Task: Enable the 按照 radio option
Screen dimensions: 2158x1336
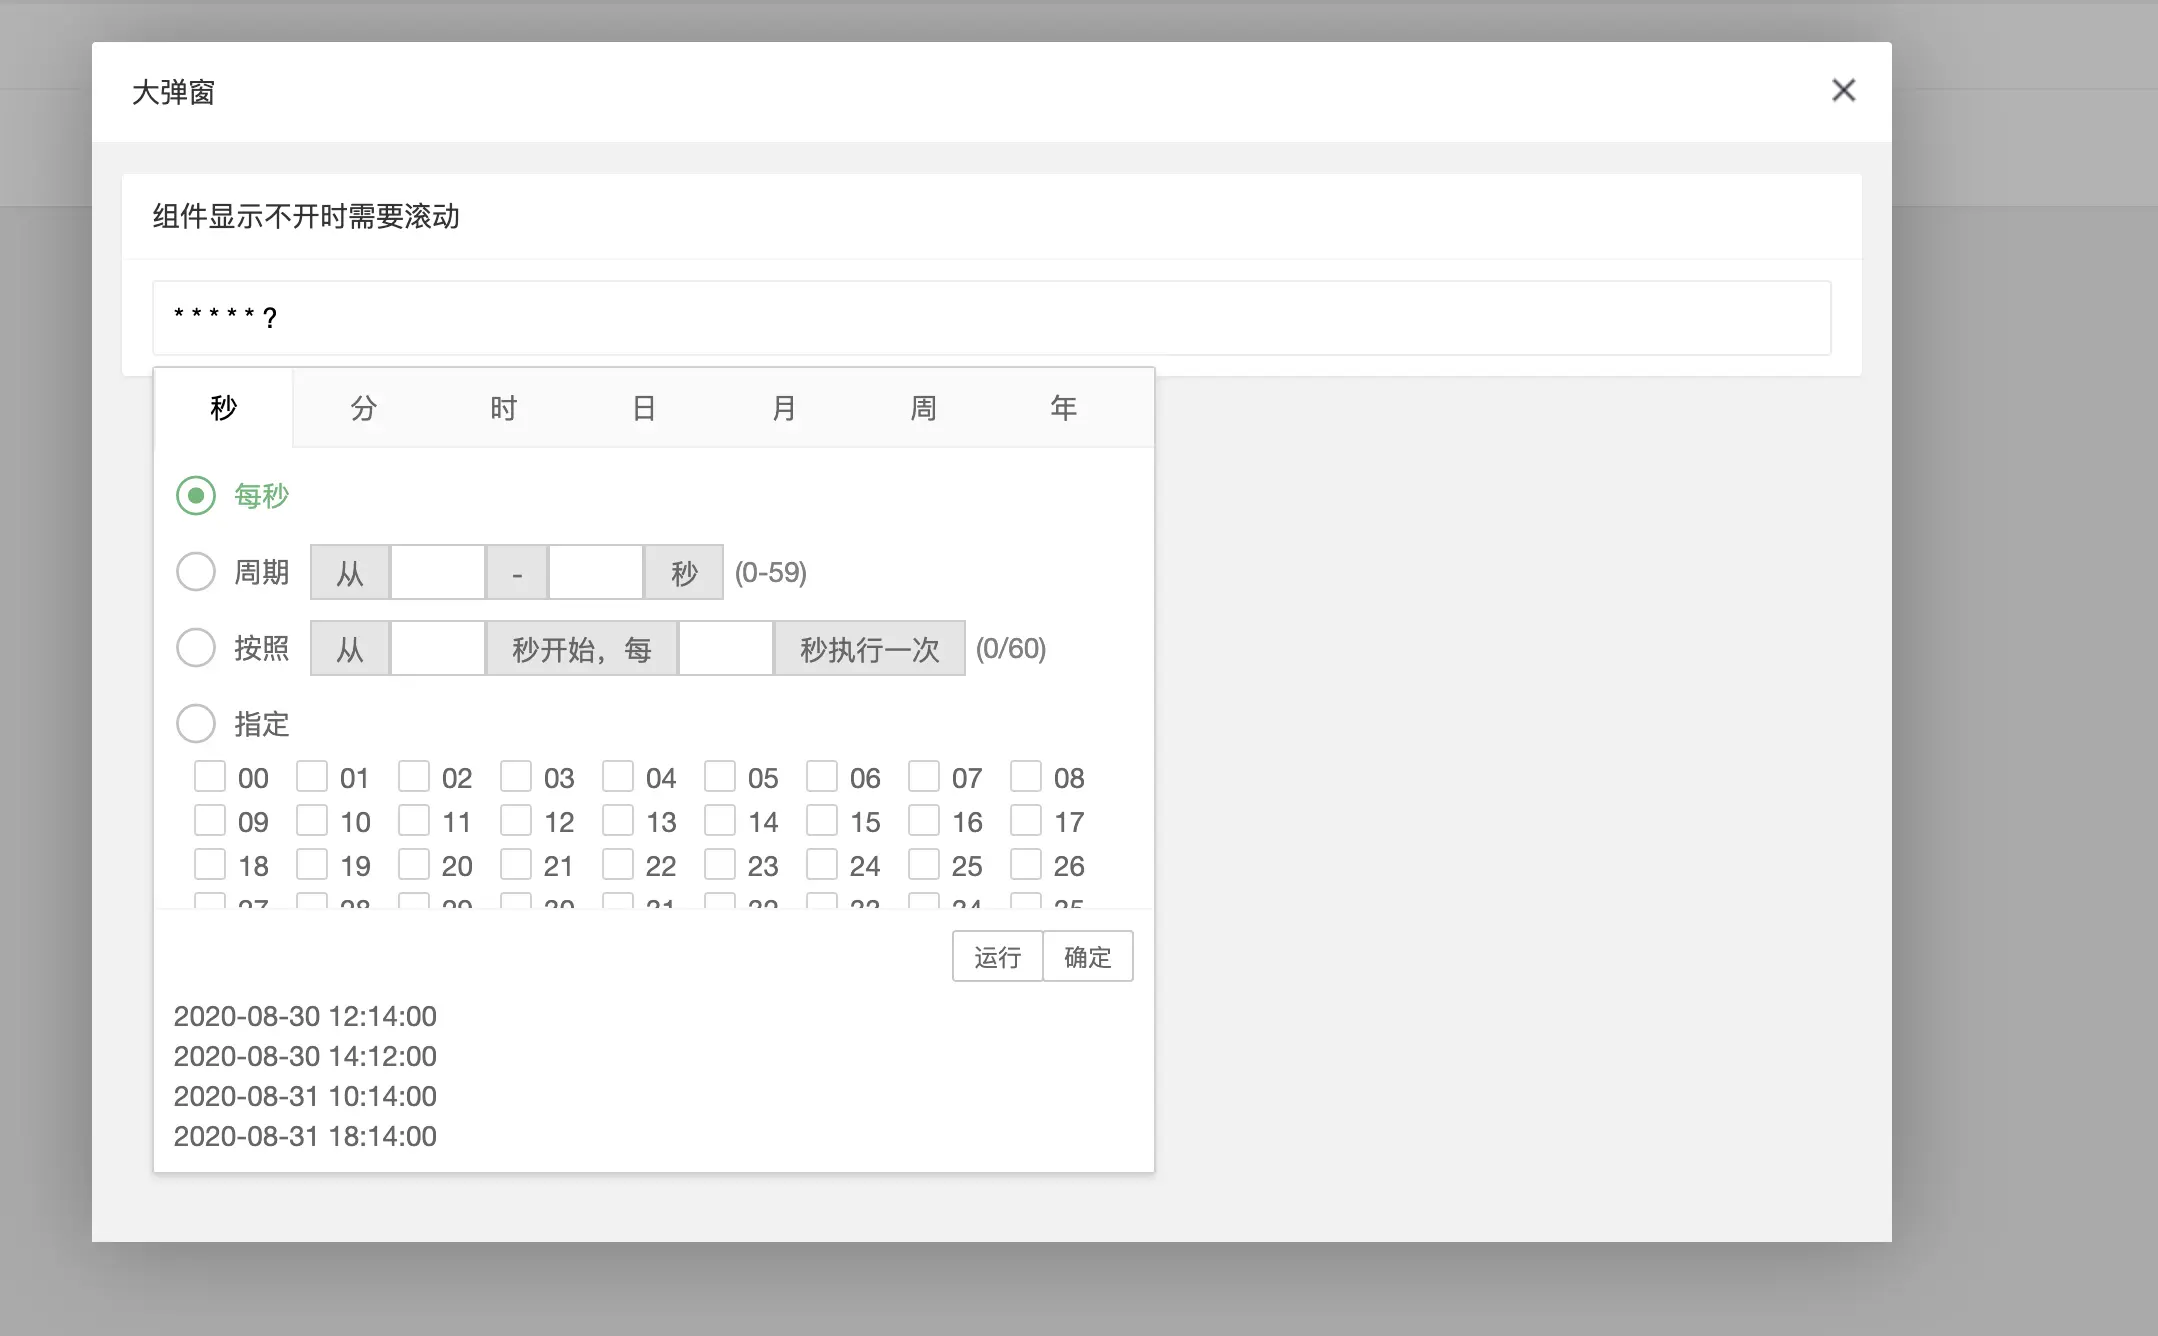Action: tap(196, 648)
